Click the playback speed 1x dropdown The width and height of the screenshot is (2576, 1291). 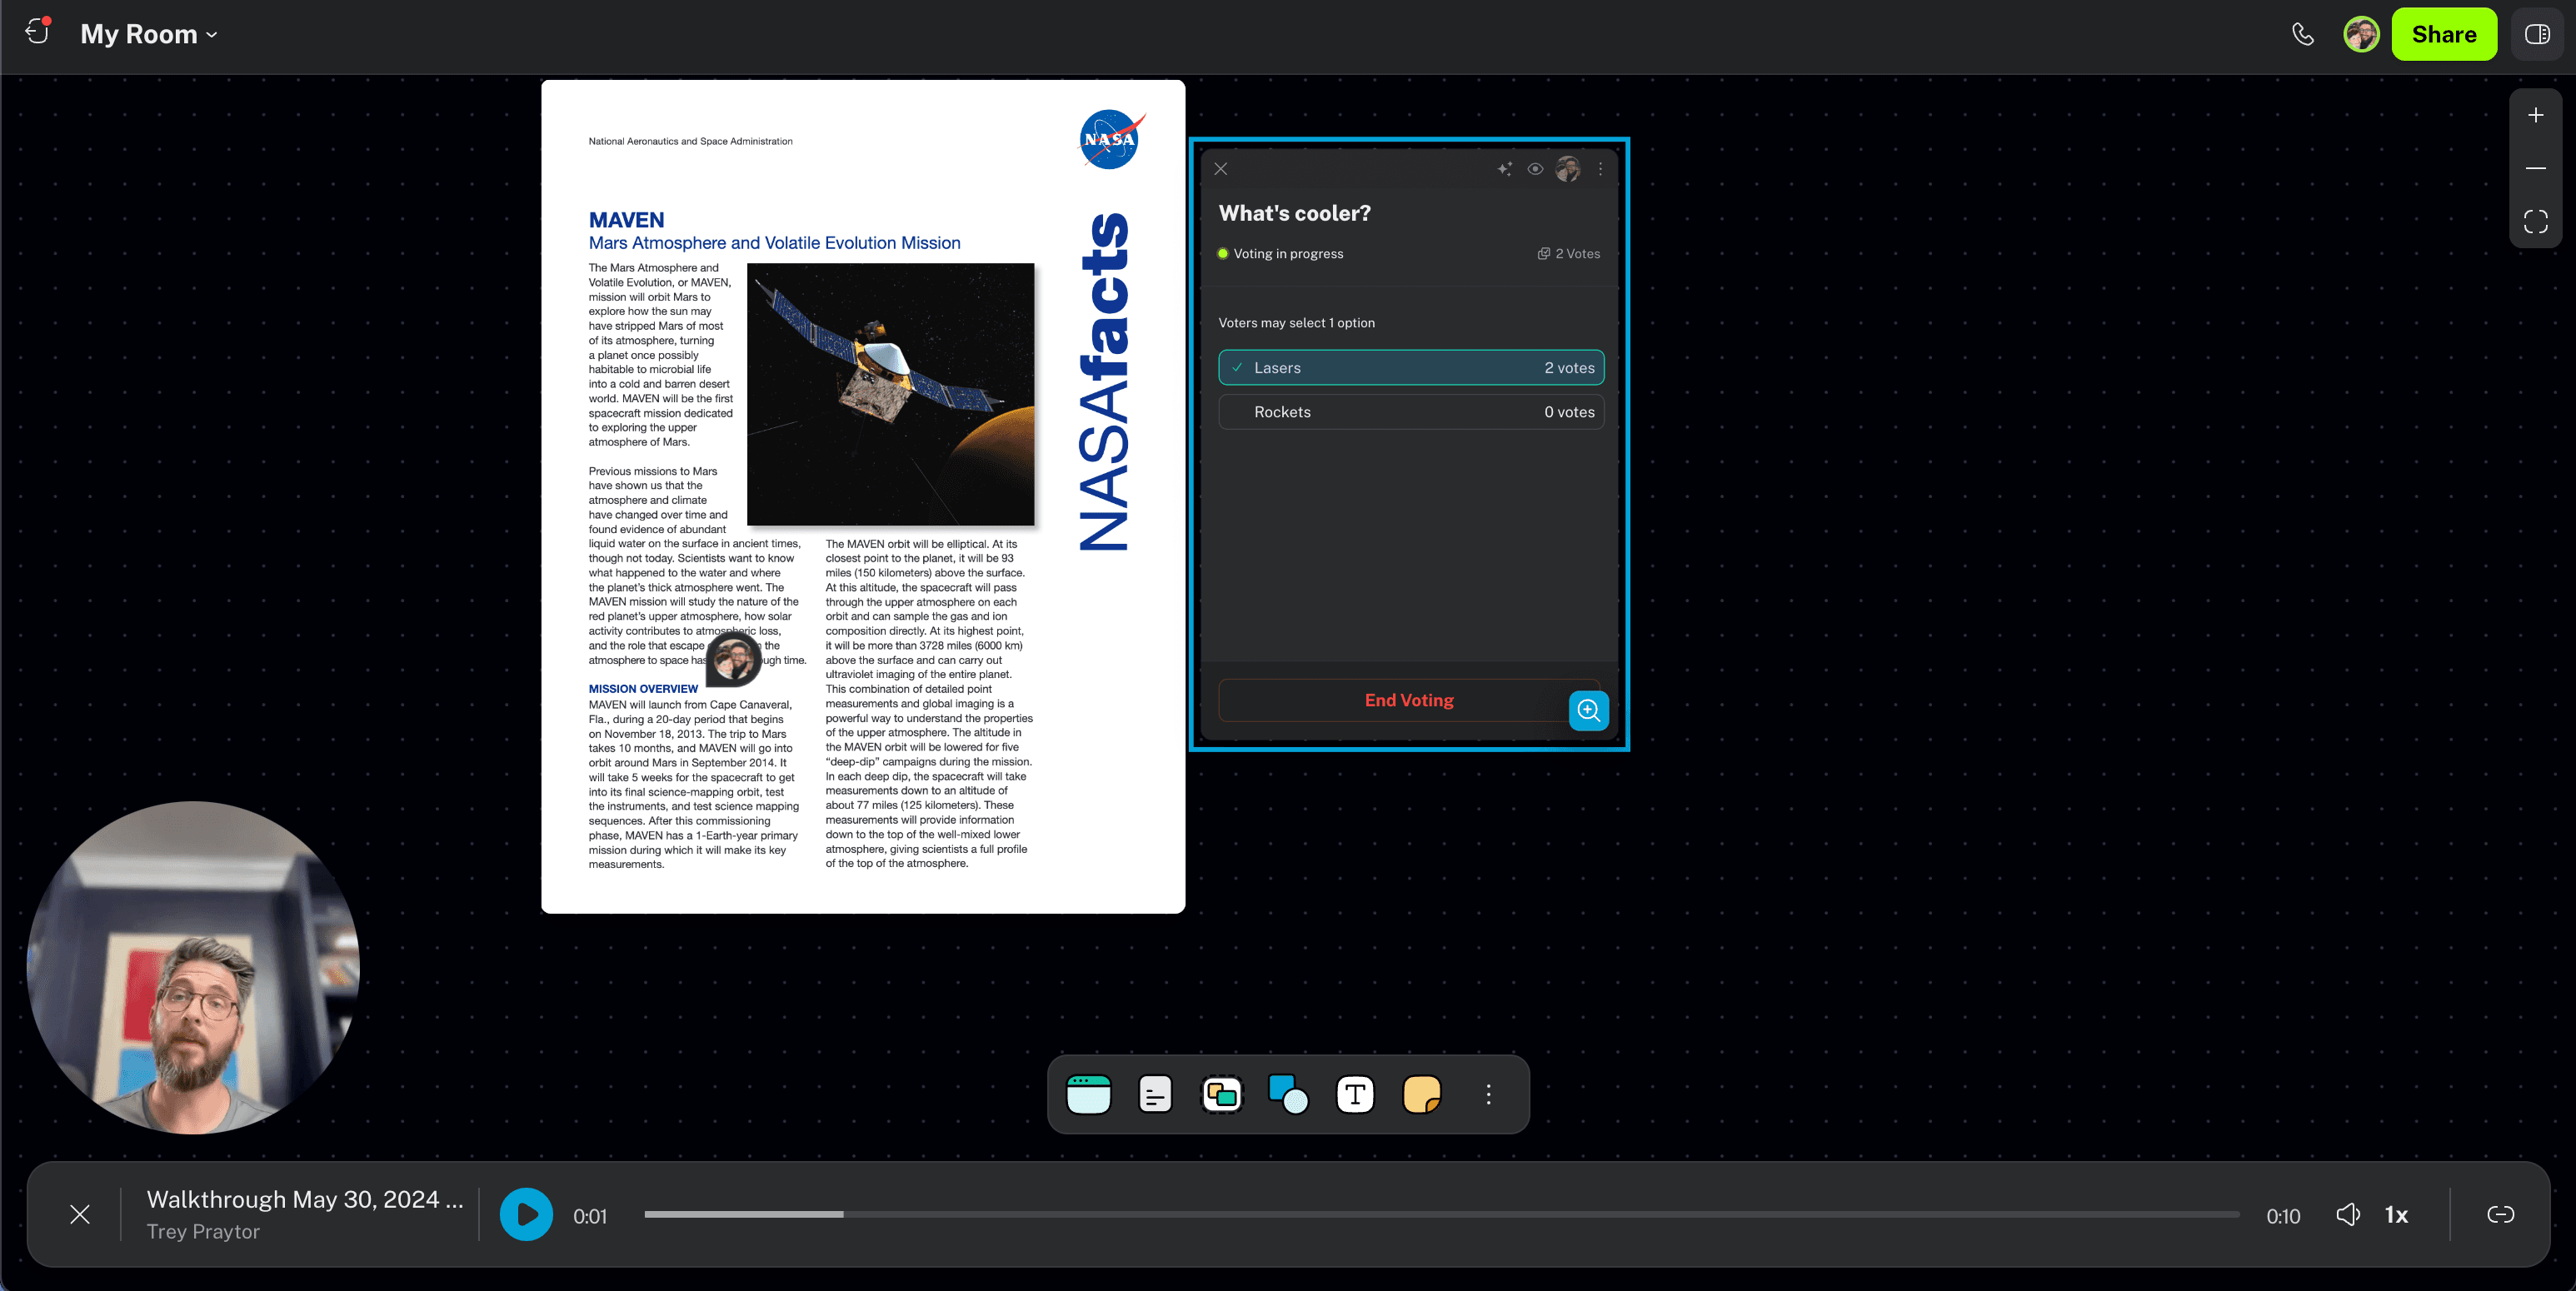pyautogui.click(x=2397, y=1214)
